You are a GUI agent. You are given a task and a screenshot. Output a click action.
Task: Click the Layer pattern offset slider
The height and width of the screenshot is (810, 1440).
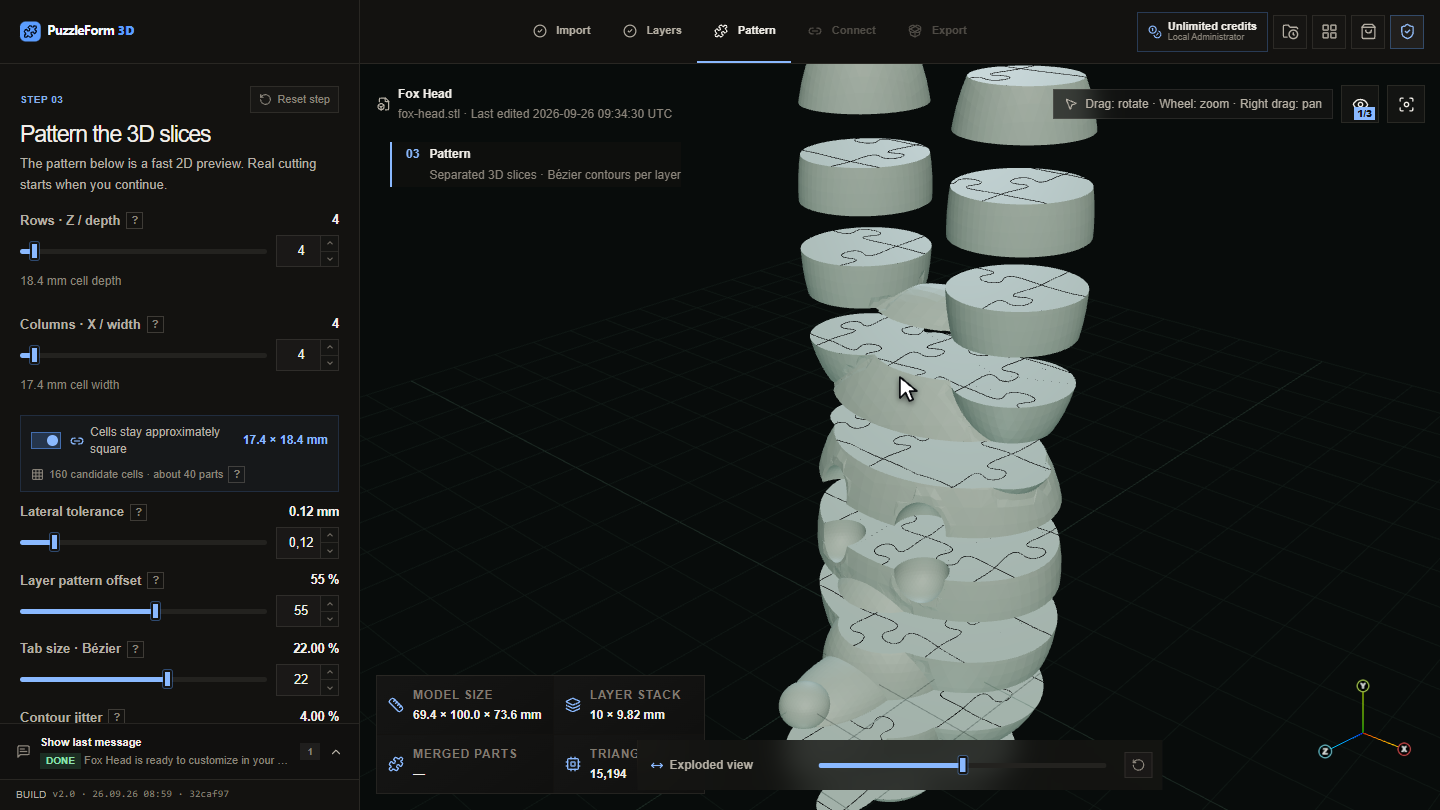click(x=143, y=611)
